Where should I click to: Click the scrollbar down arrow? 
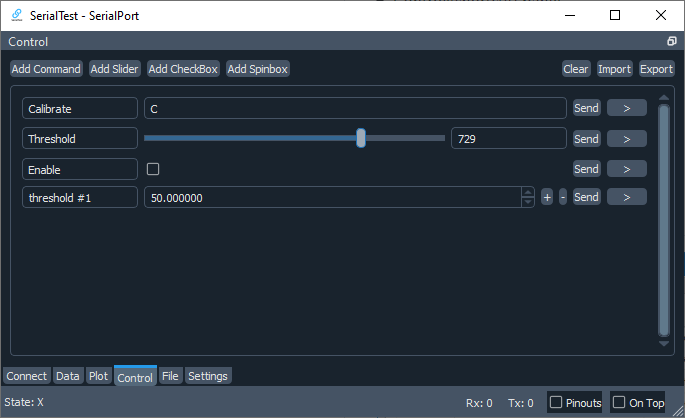tap(664, 344)
